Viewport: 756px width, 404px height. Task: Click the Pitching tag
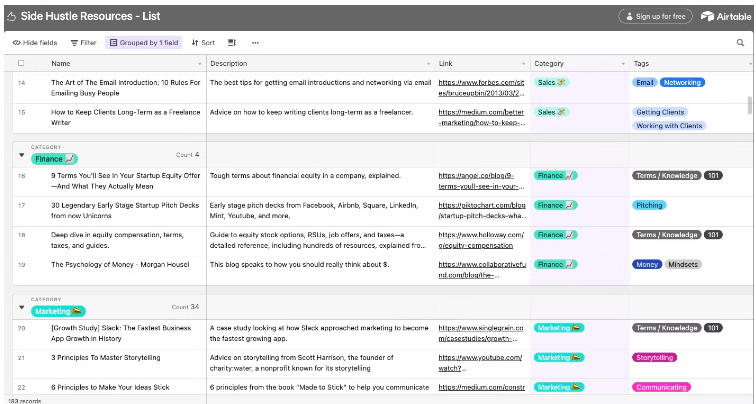tap(649, 205)
